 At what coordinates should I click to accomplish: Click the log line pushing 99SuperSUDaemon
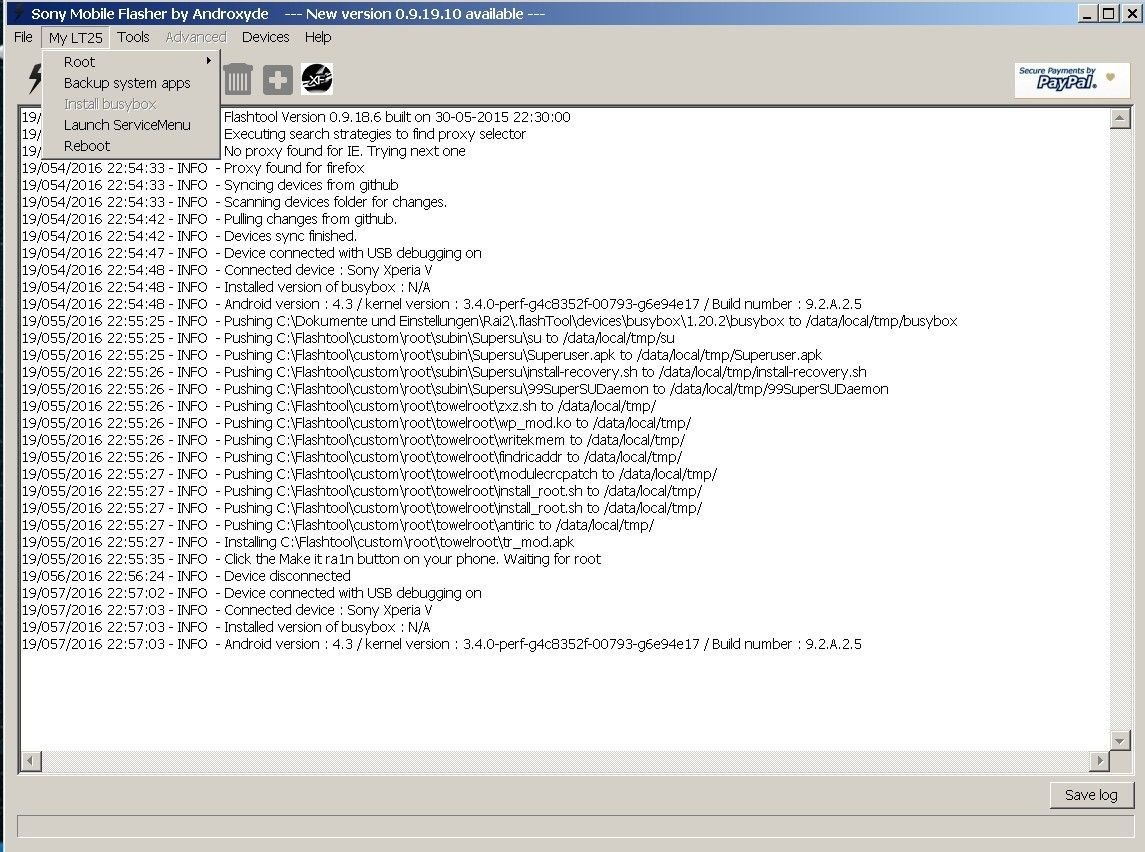tap(455, 389)
